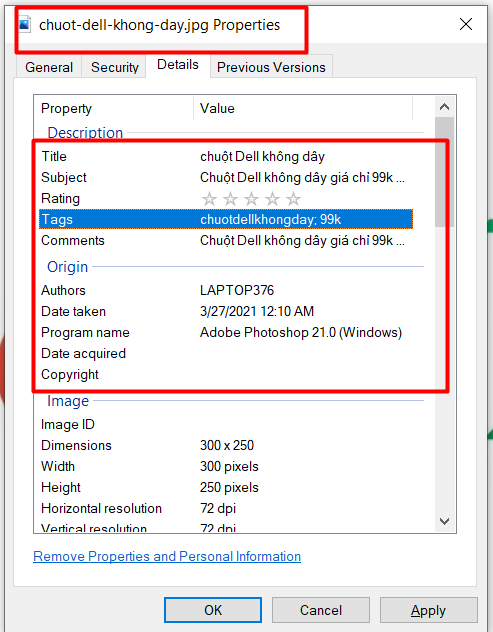Image resolution: width=493 pixels, height=632 pixels.
Task: Click the JPG file icon in title bar
Action: click(25, 25)
